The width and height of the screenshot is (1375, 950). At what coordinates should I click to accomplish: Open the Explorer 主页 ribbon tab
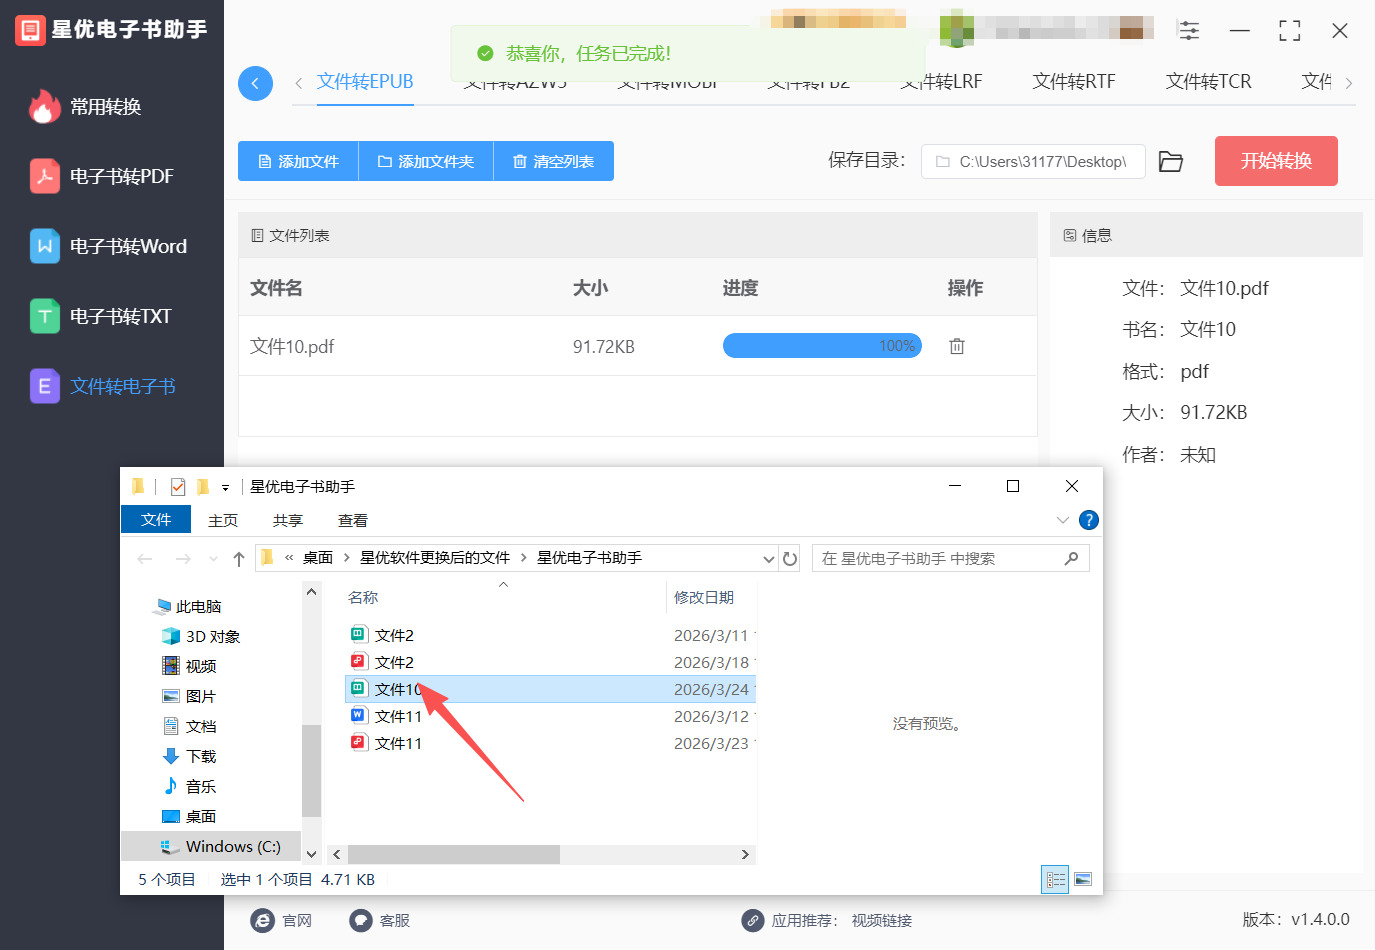(223, 521)
